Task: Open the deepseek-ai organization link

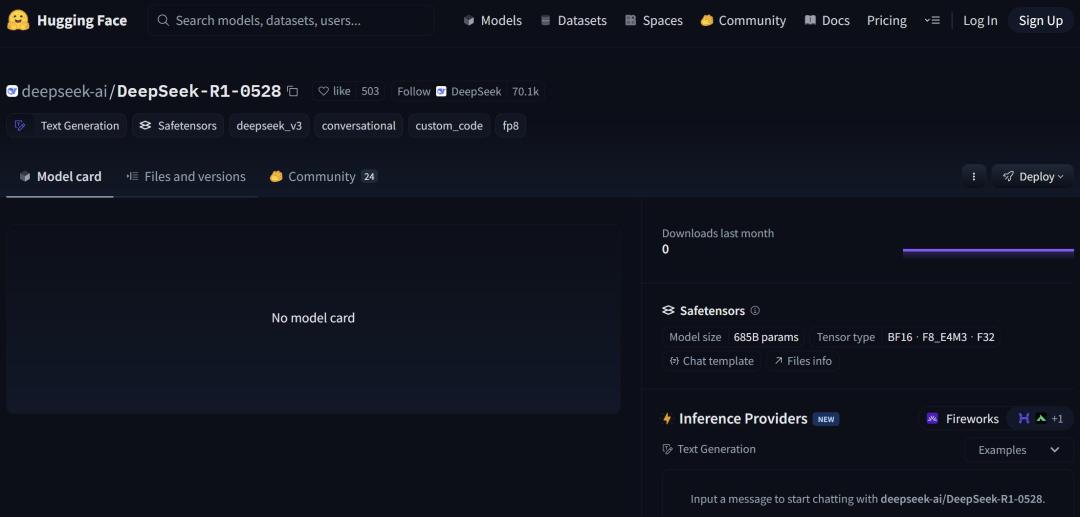Action: coord(64,91)
